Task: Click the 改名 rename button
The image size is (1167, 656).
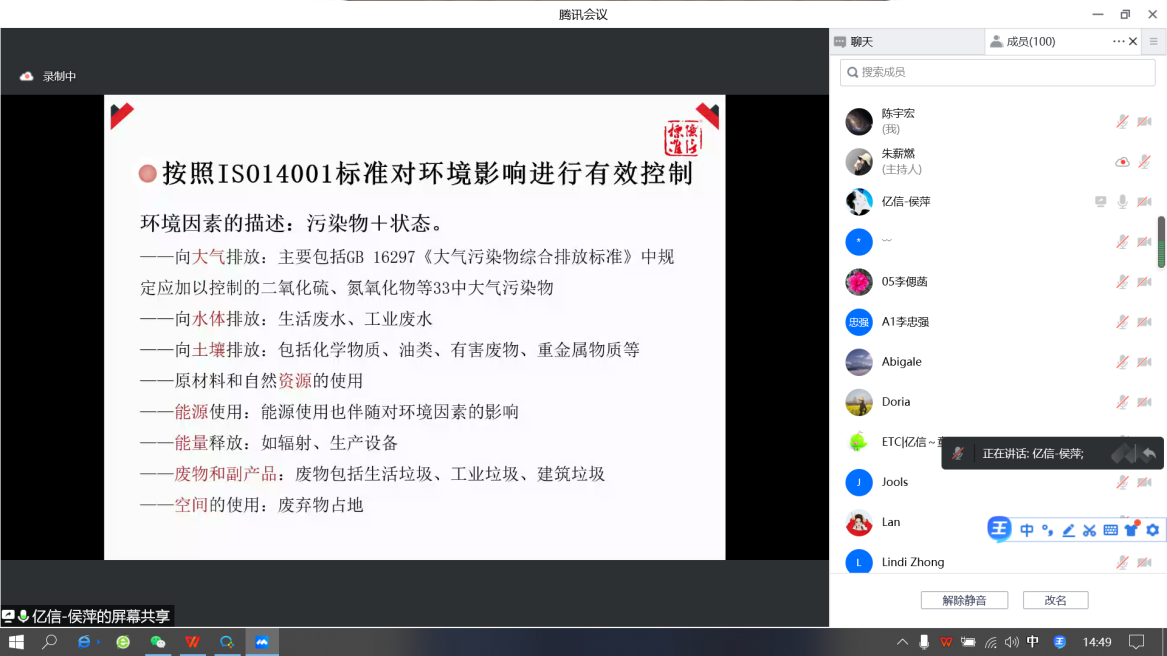Action: (1055, 599)
